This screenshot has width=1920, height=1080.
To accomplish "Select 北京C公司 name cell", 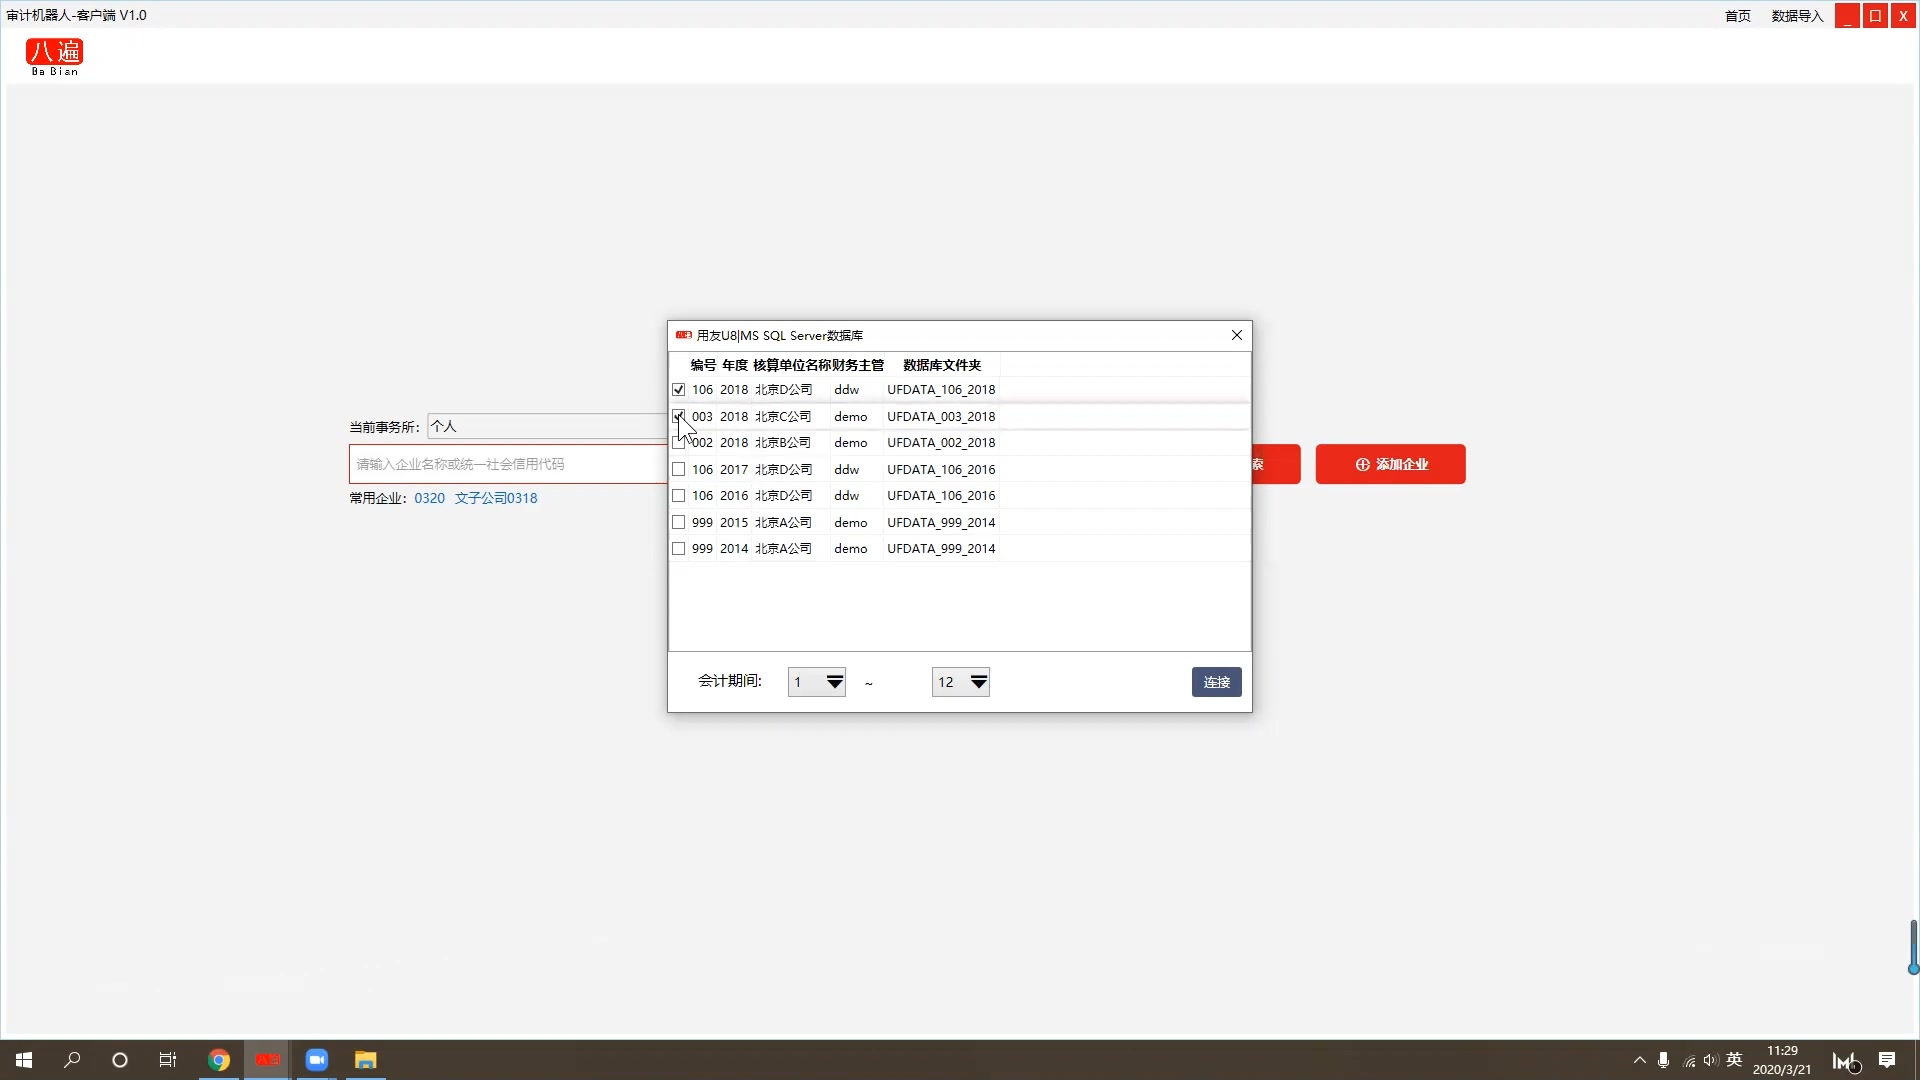I will coord(783,416).
